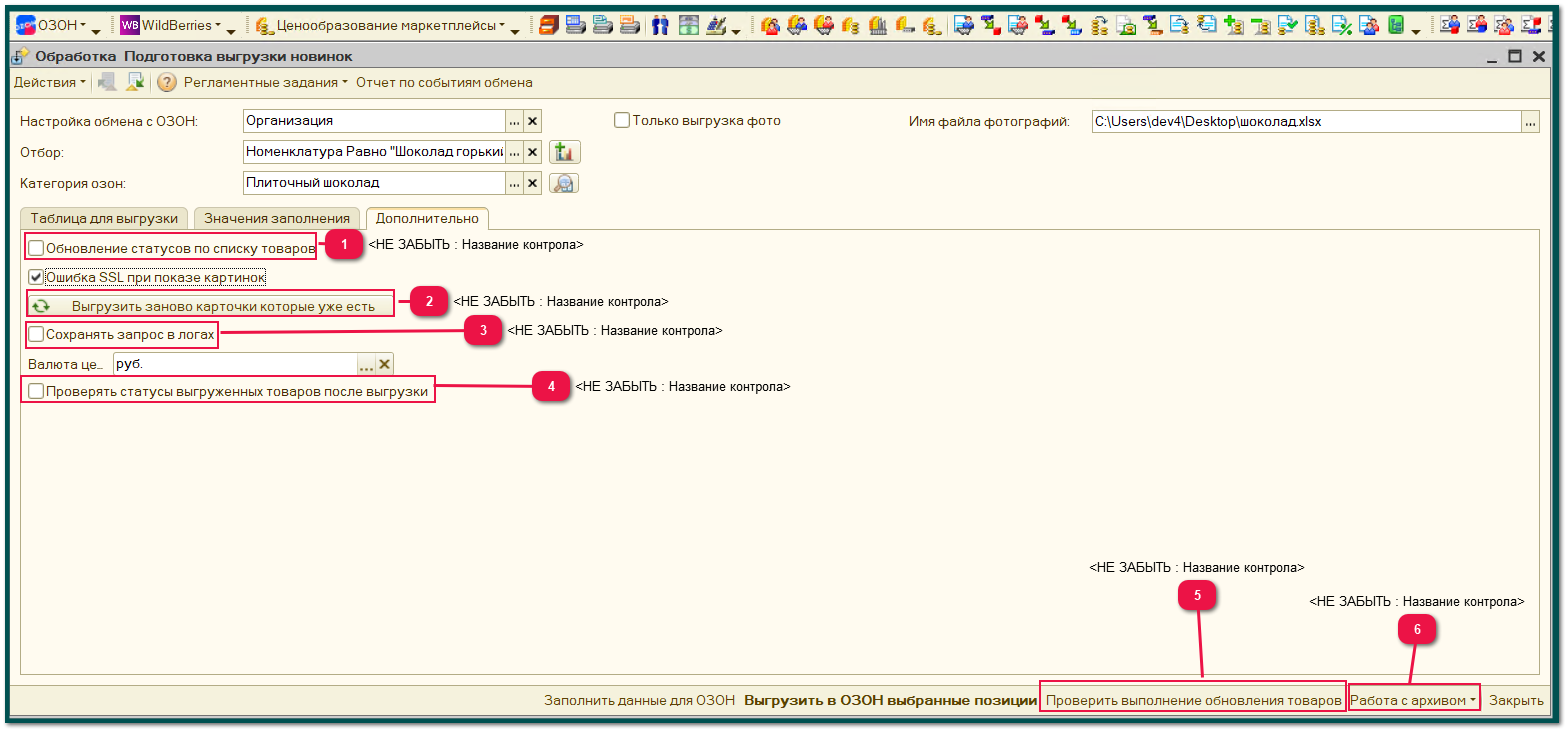Screen dimensions: 1568x732
Task: Click the blue cash register toolbar icon
Action: point(576,26)
